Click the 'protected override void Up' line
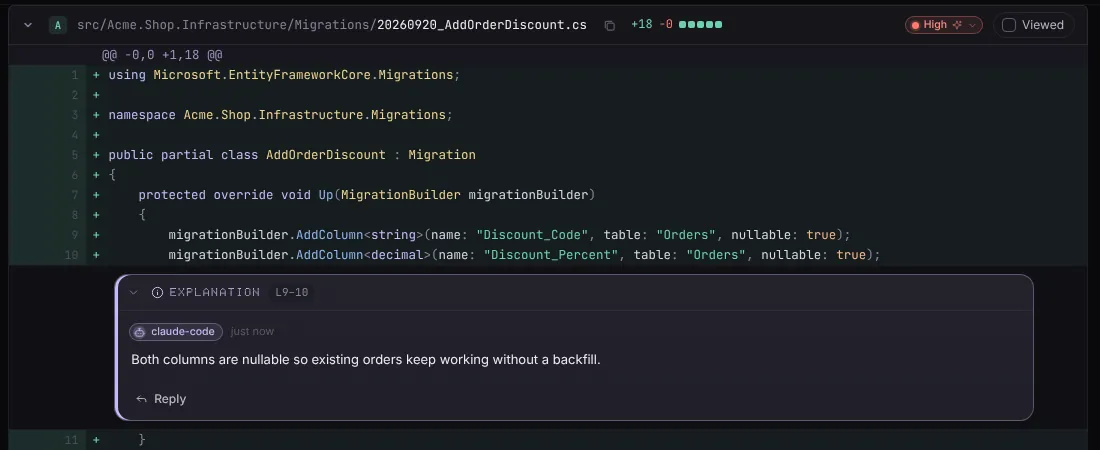 (366, 194)
